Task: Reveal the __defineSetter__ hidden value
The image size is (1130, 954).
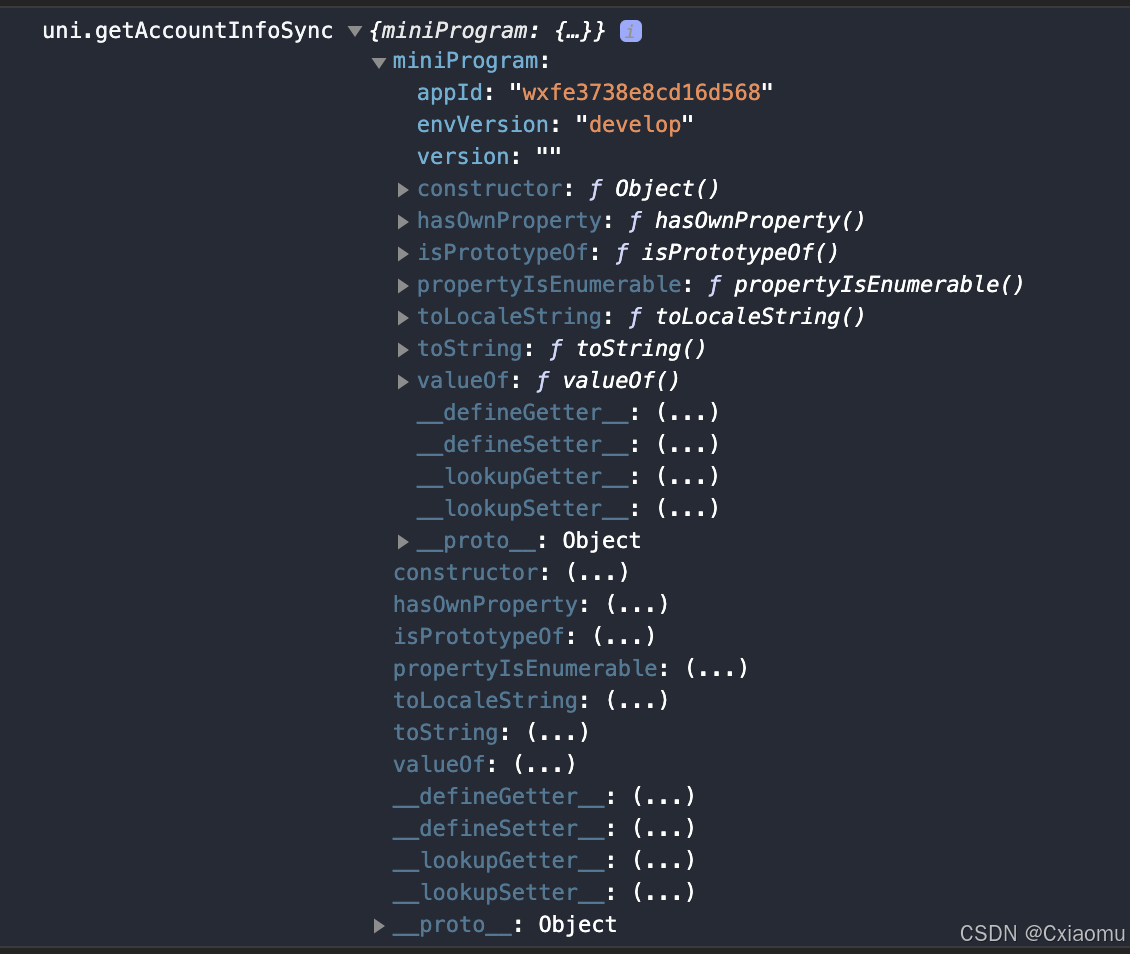Action: (x=687, y=444)
